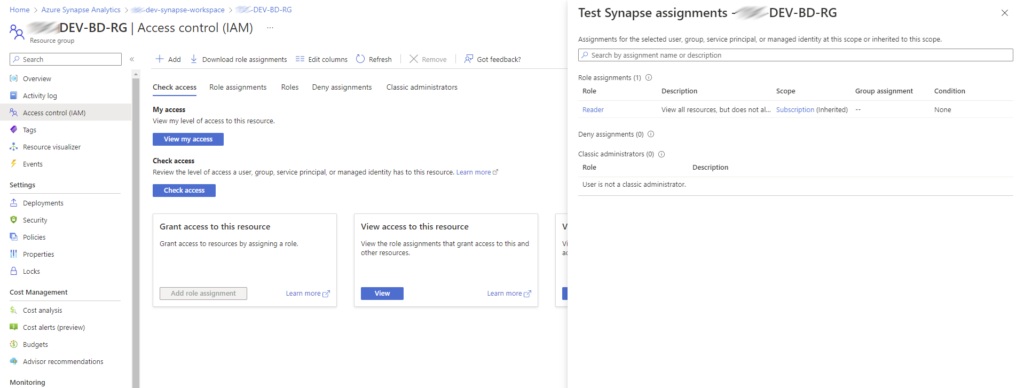The width and height of the screenshot is (1024, 388).
Task: Switch to the Roles tab
Action: (290, 87)
